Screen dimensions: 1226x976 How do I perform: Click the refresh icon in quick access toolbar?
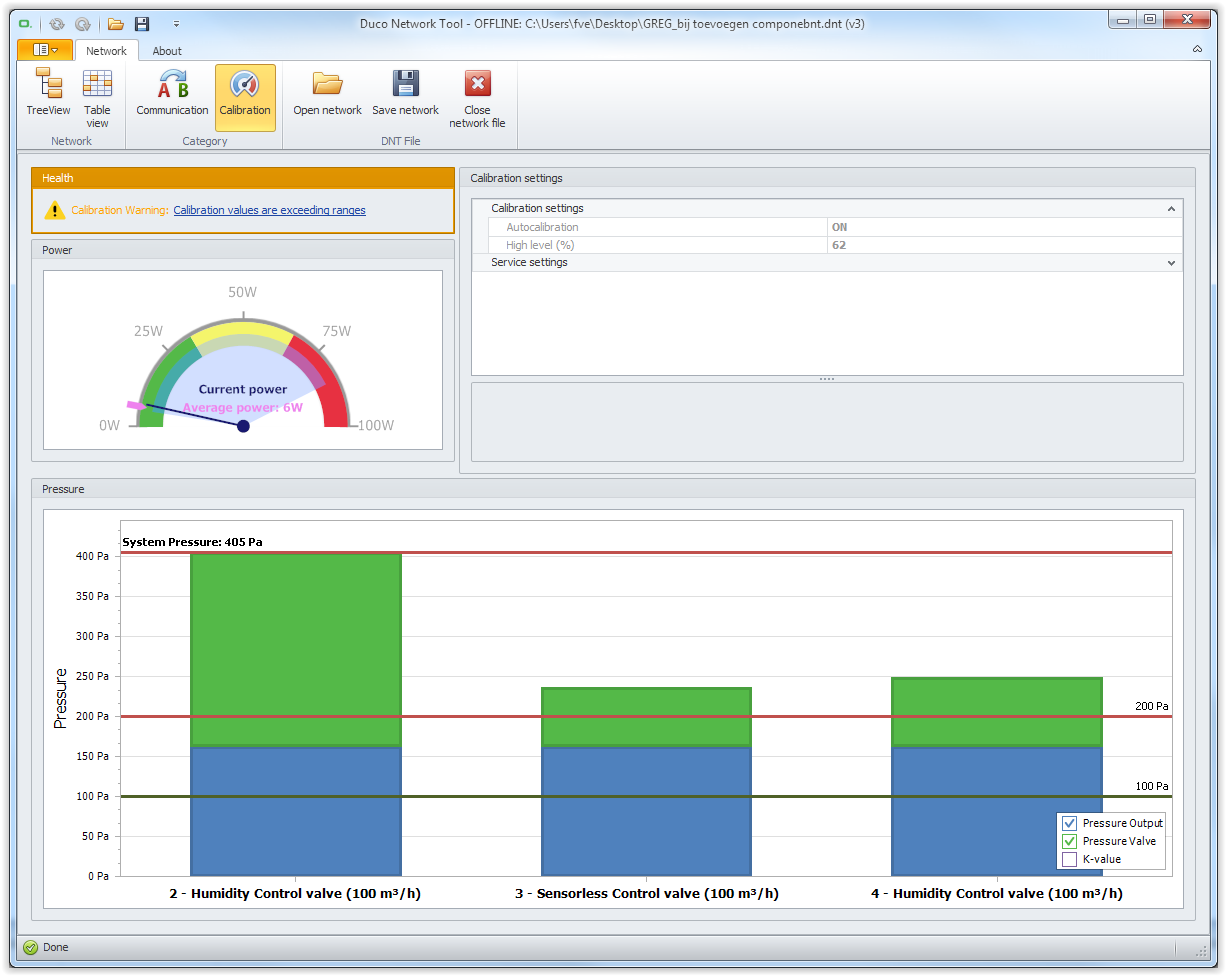57,23
